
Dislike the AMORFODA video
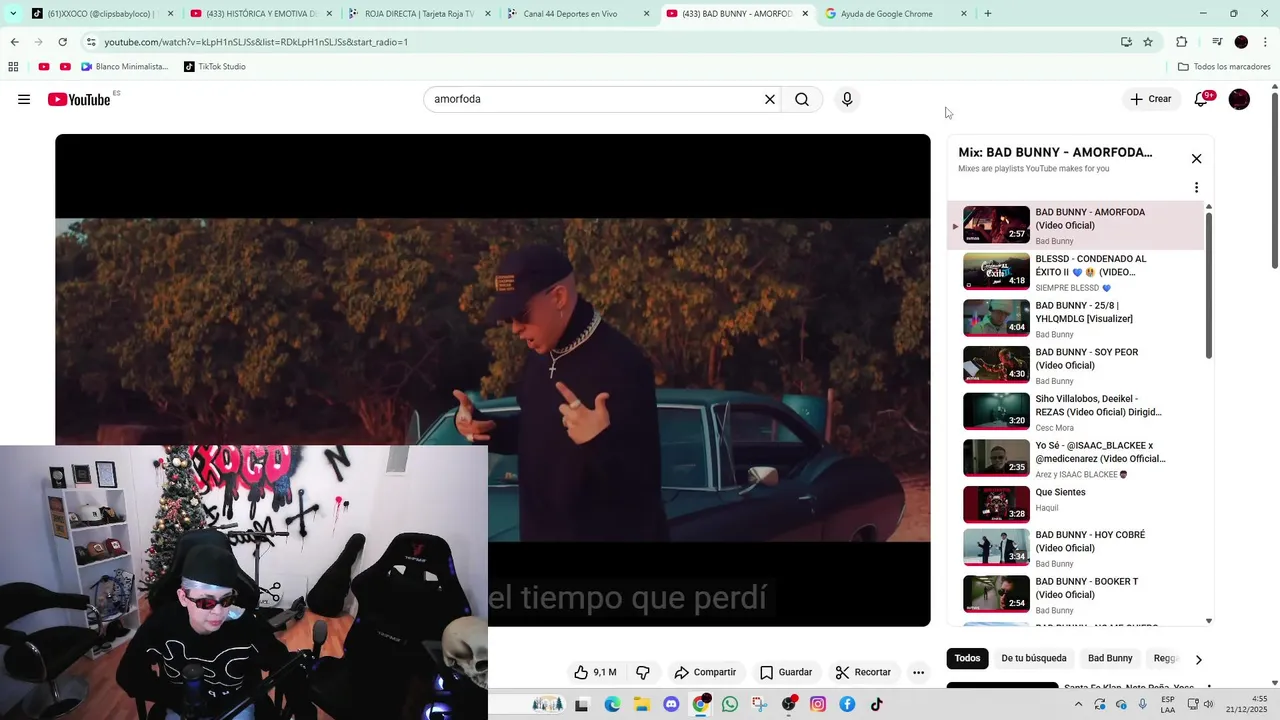coord(643,672)
